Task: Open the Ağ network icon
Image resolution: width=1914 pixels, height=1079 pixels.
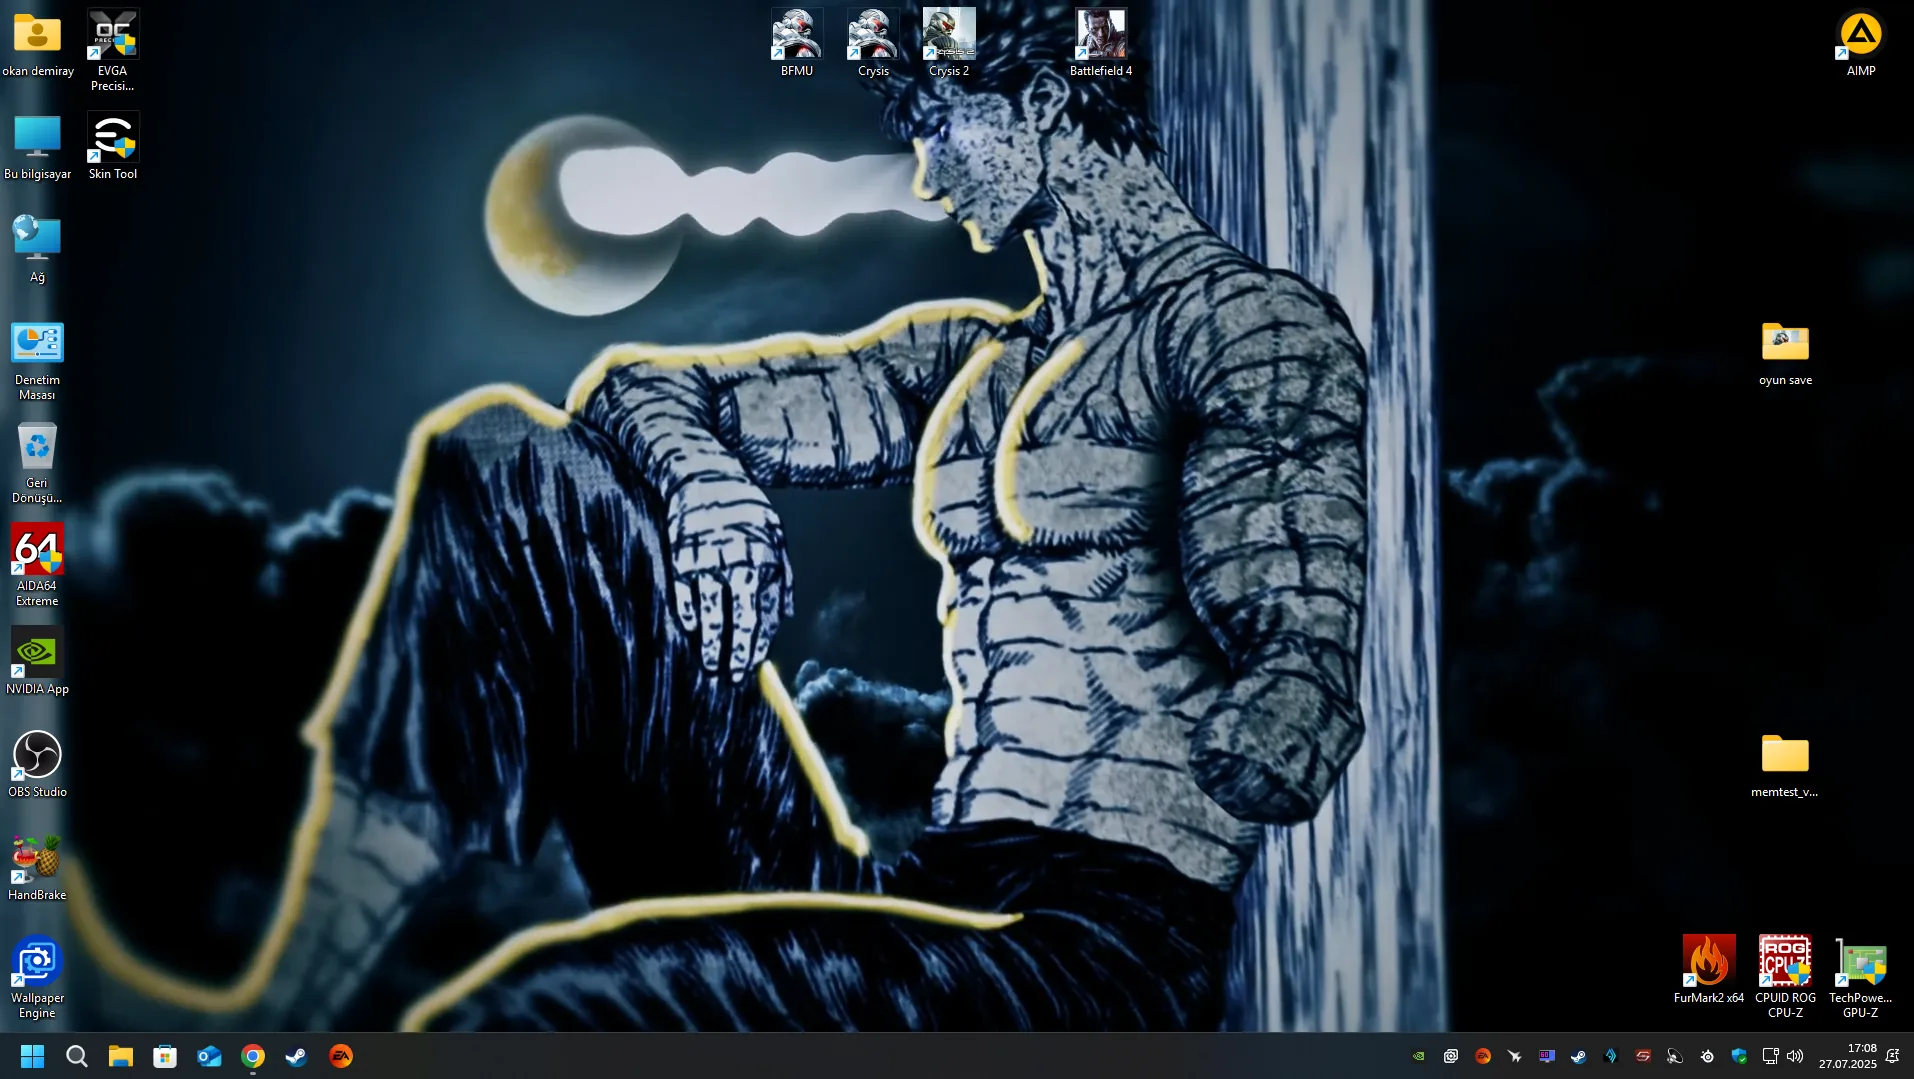Action: click(37, 250)
